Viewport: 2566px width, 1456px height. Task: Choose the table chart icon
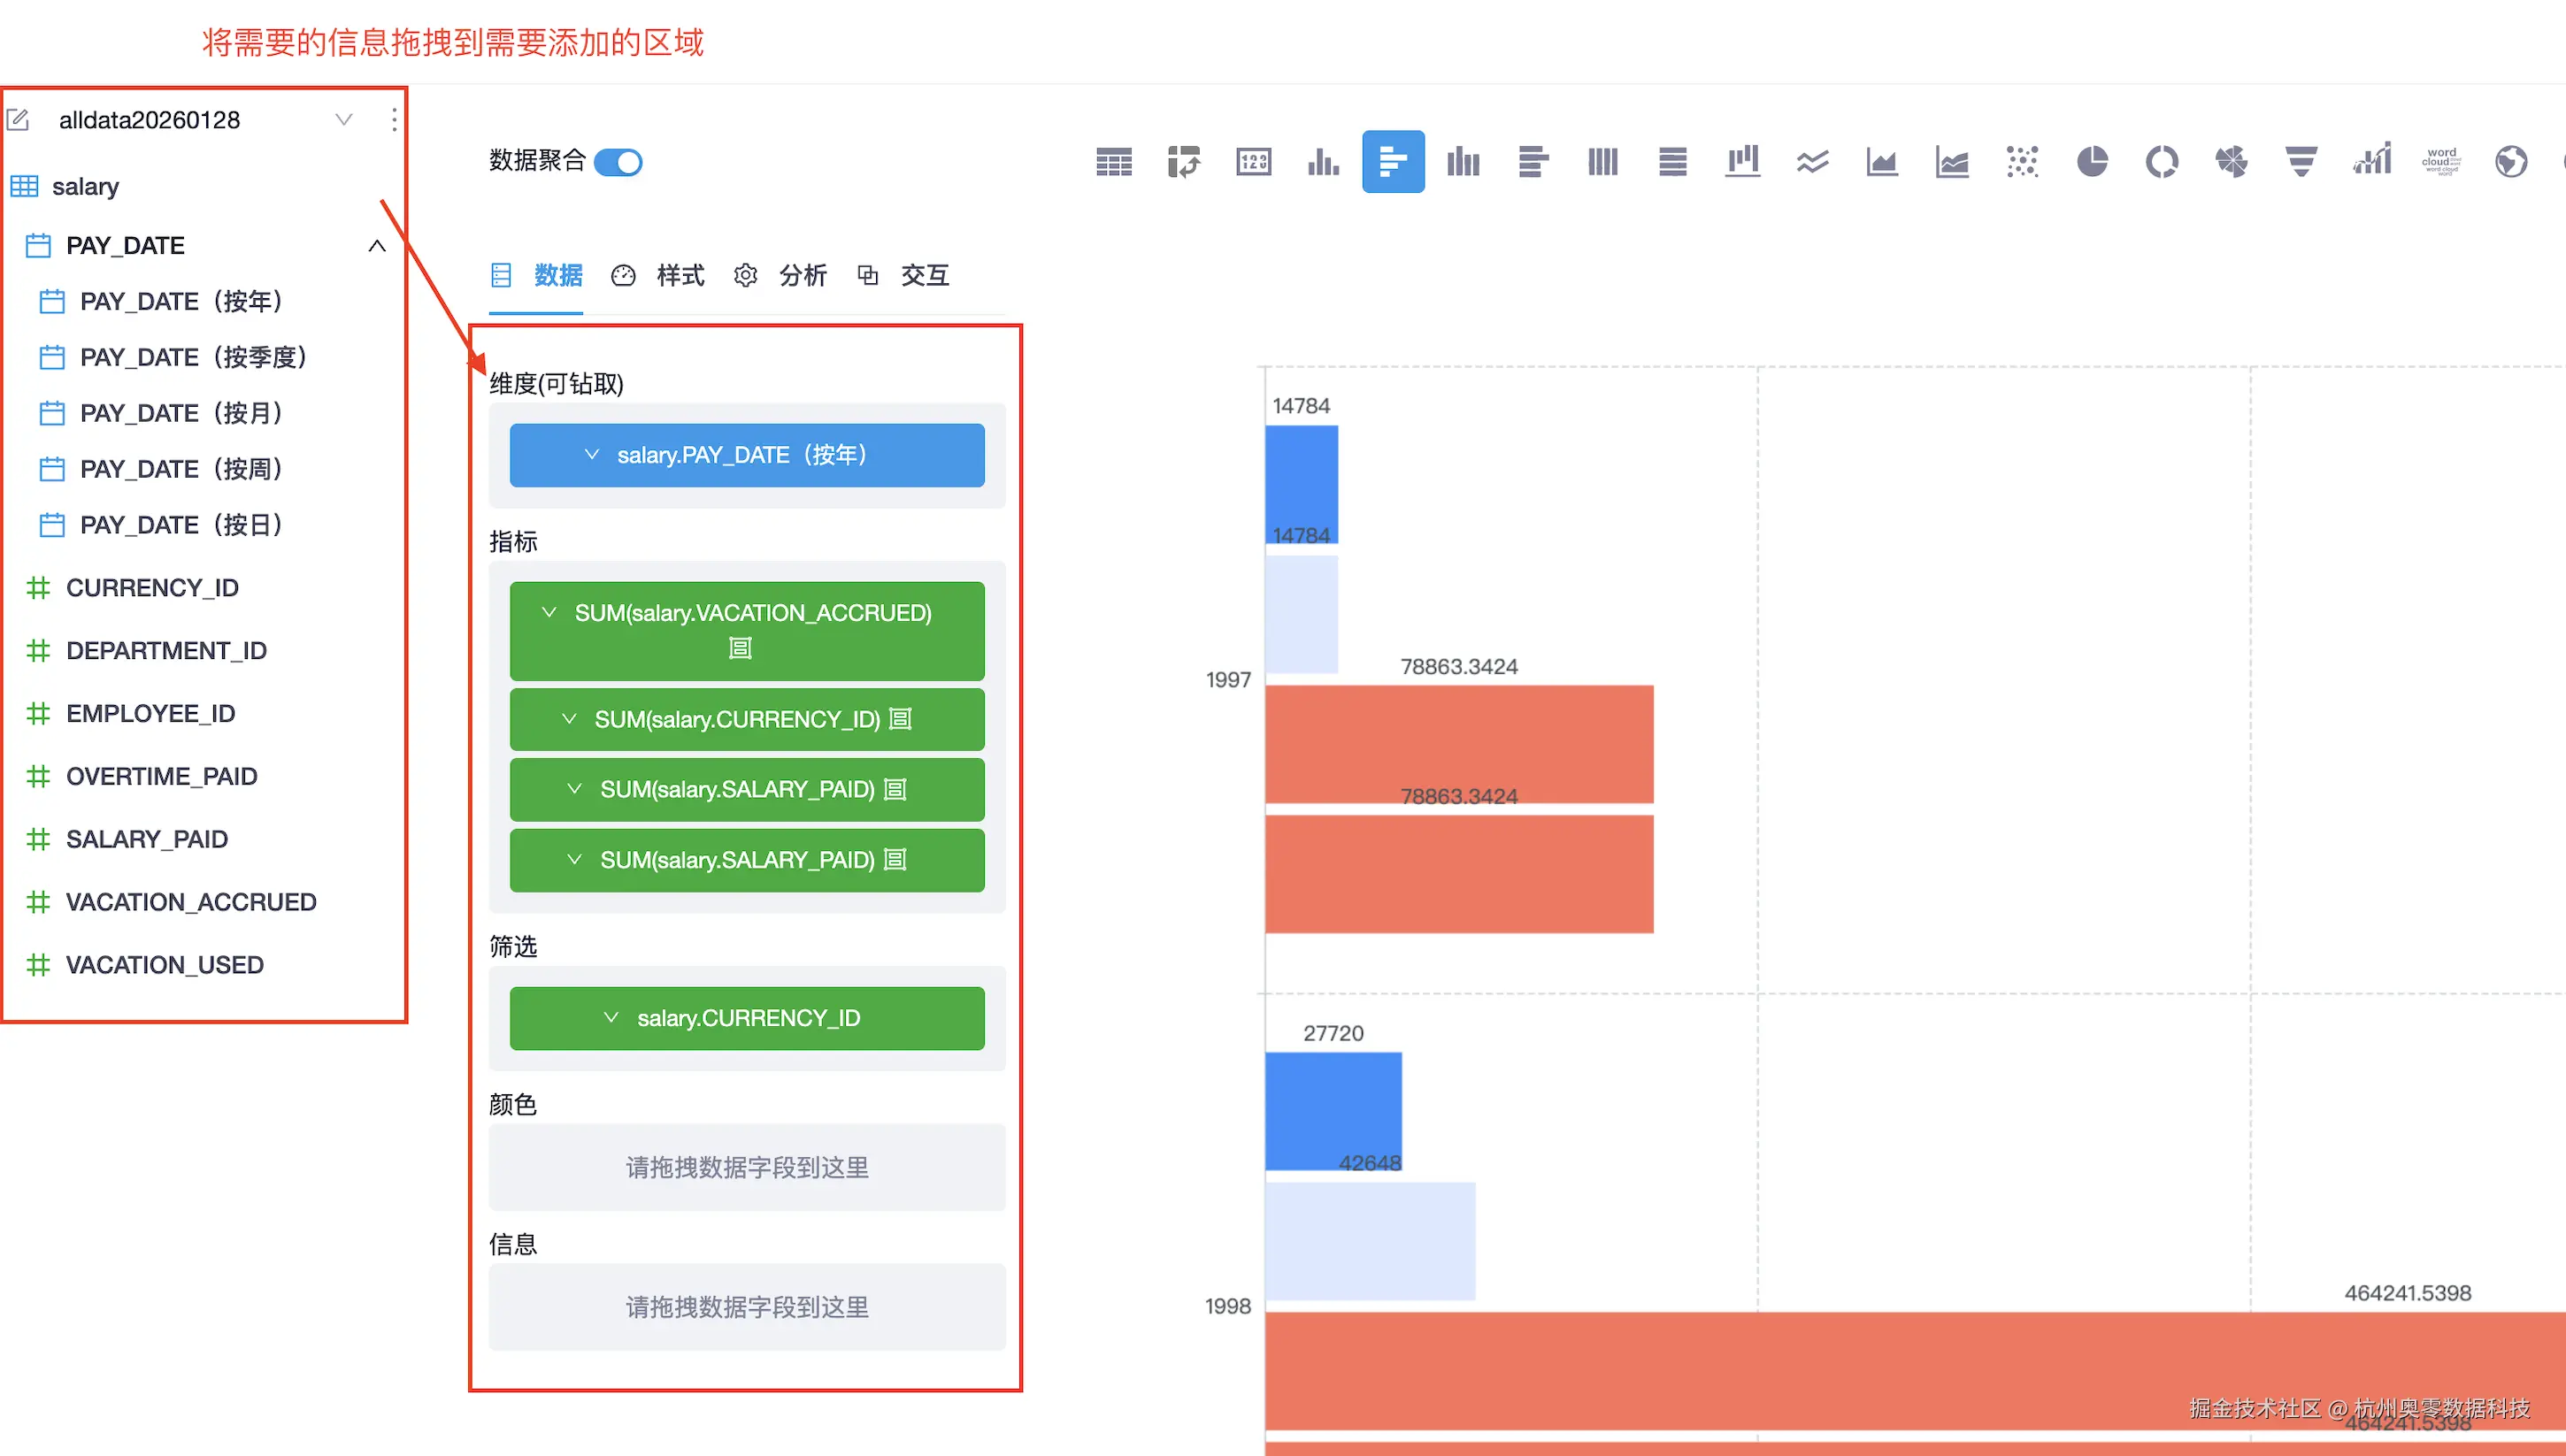pos(1114,161)
